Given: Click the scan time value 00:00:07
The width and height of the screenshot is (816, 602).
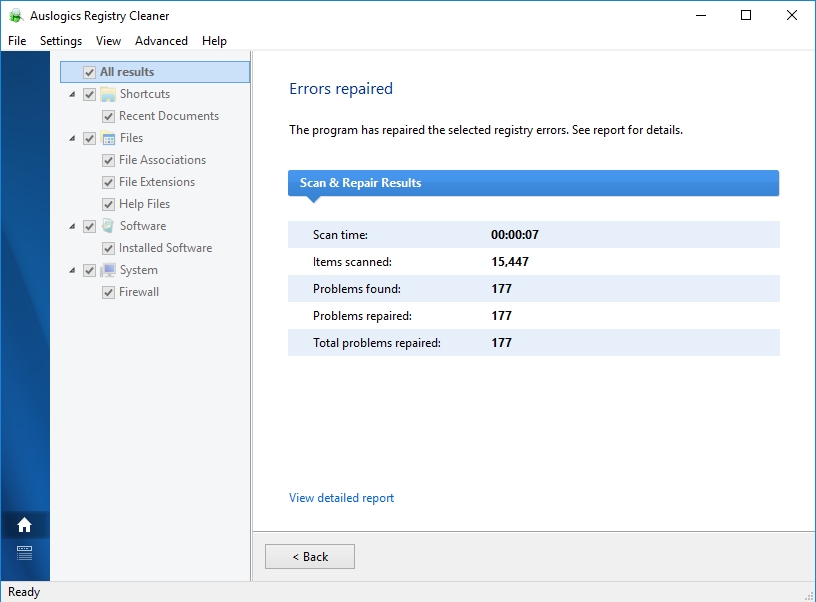Looking at the screenshot, I should pyautogui.click(x=515, y=235).
